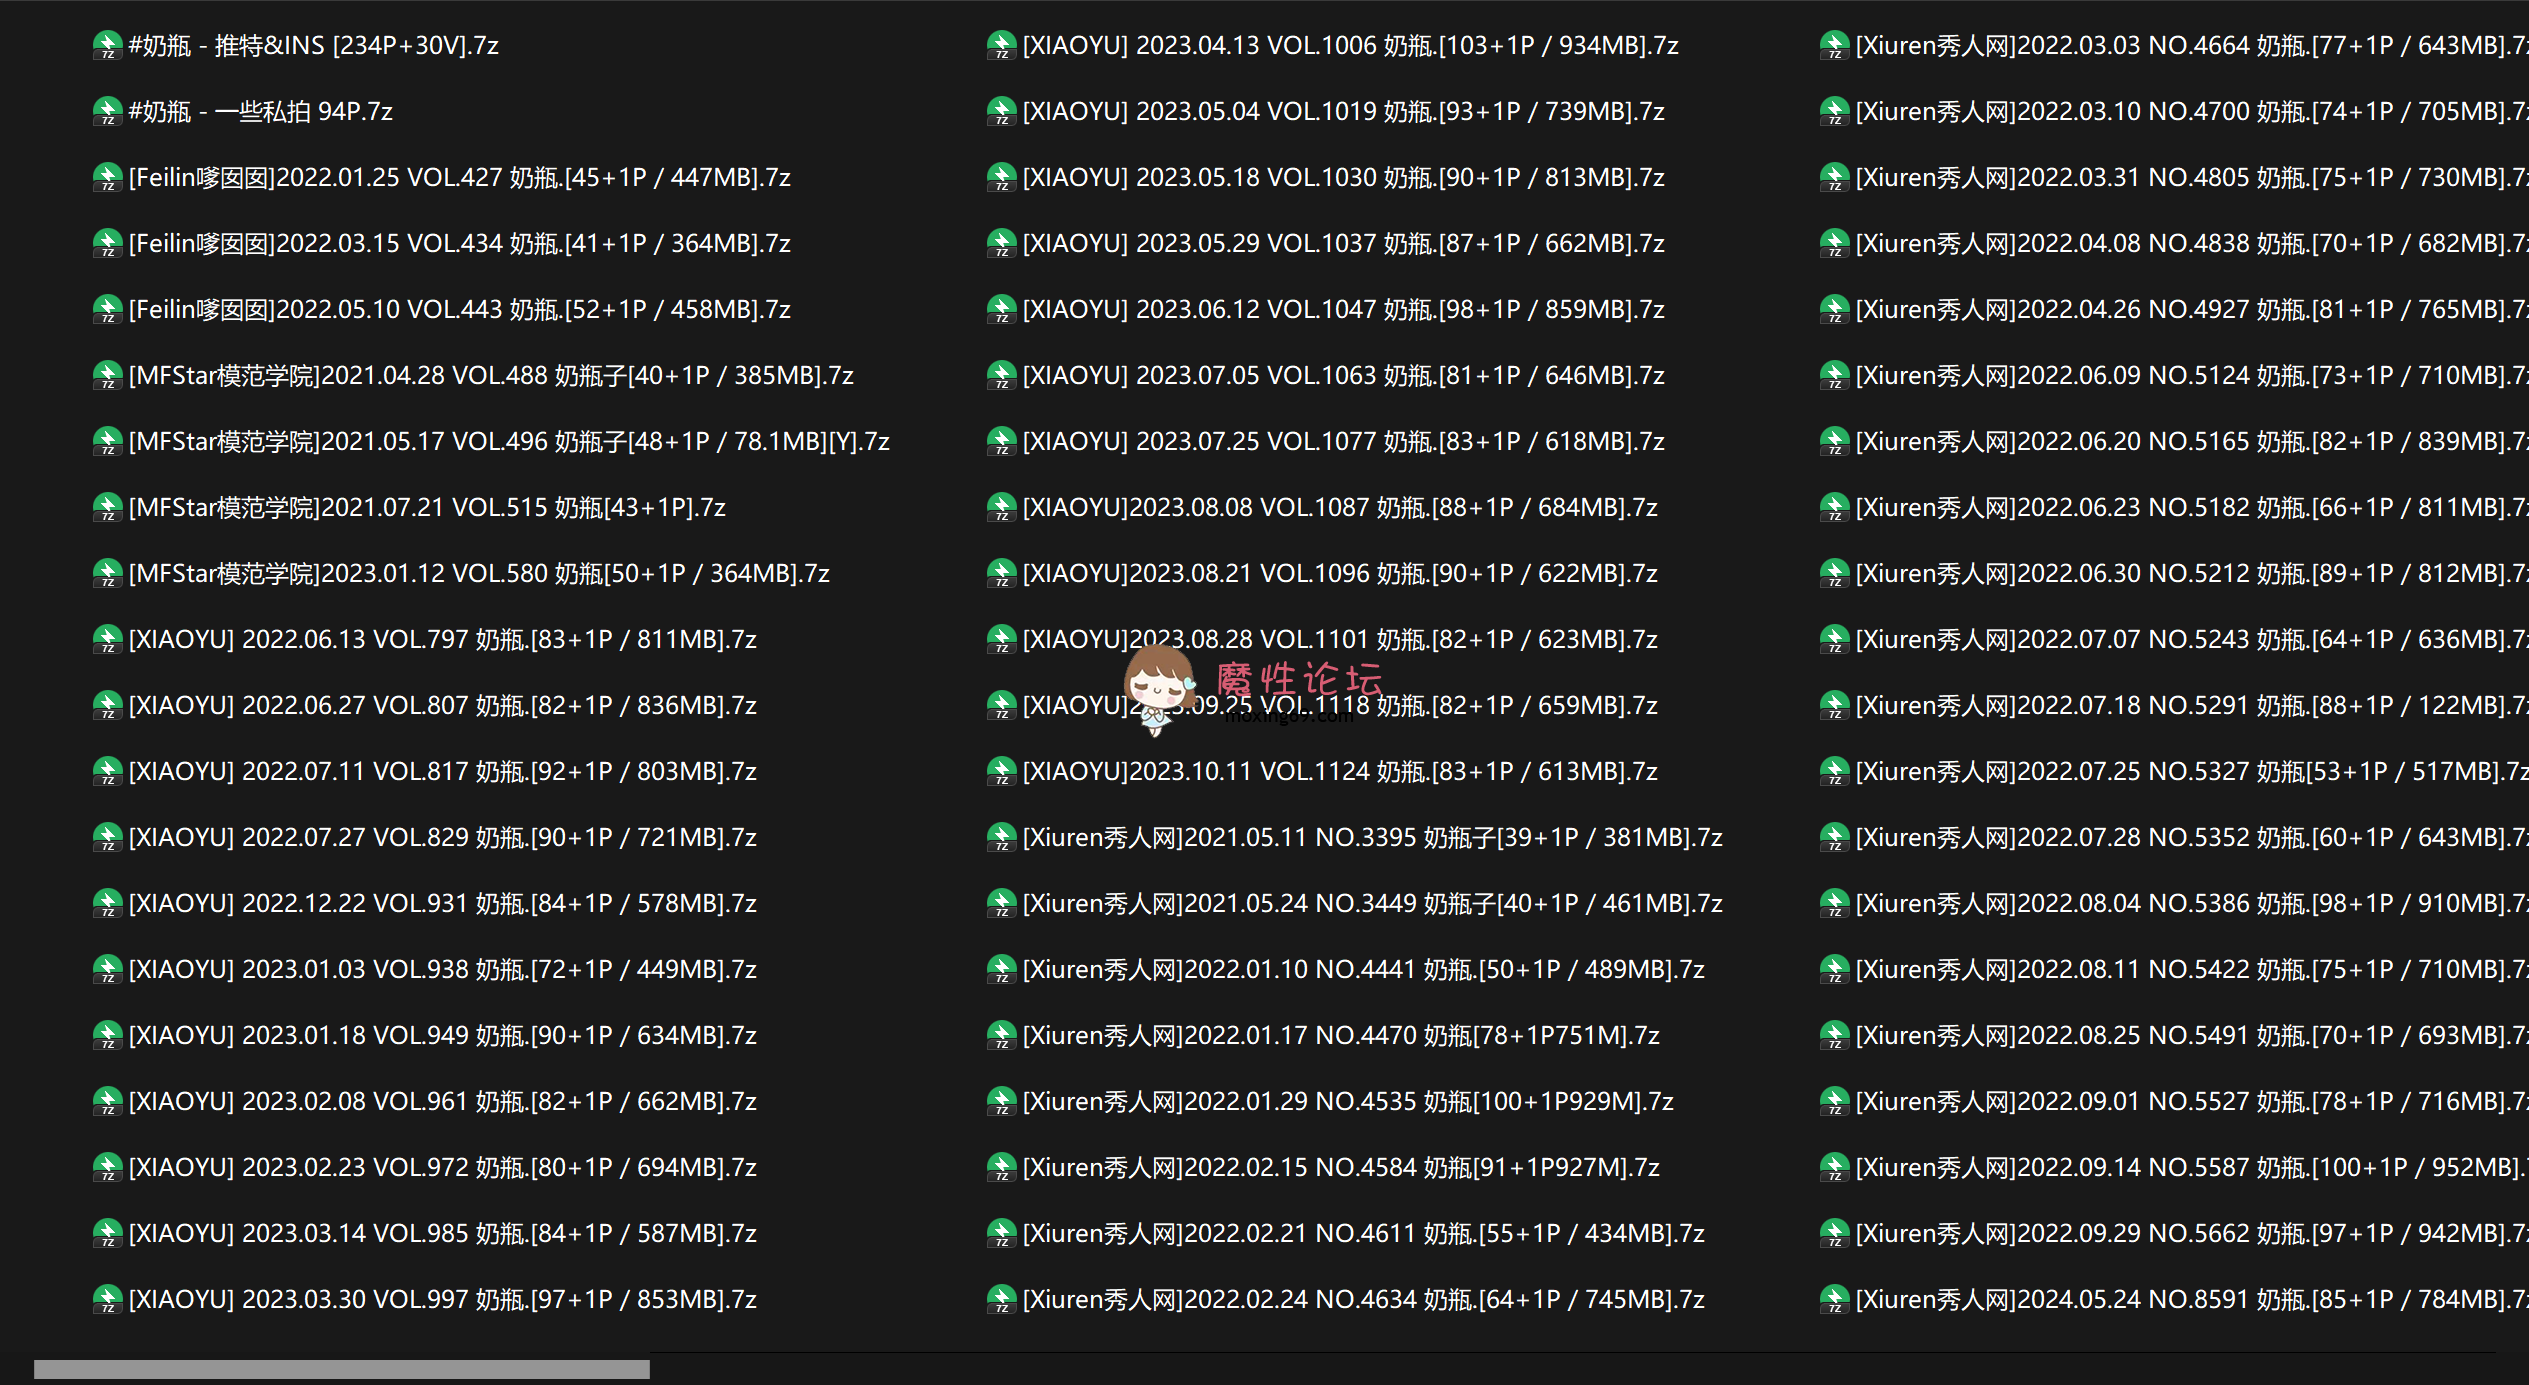Select the 7z icon for XIAOYU VOL.1124
The height and width of the screenshot is (1385, 2529).
(x=1001, y=772)
